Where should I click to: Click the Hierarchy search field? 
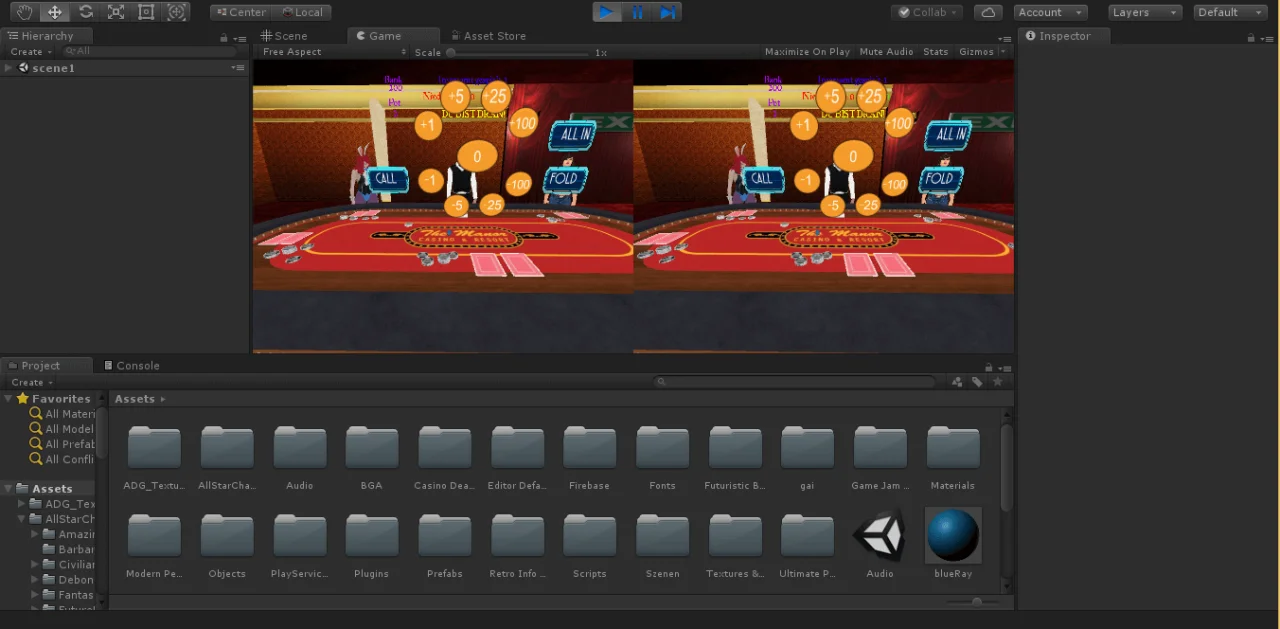coord(150,51)
